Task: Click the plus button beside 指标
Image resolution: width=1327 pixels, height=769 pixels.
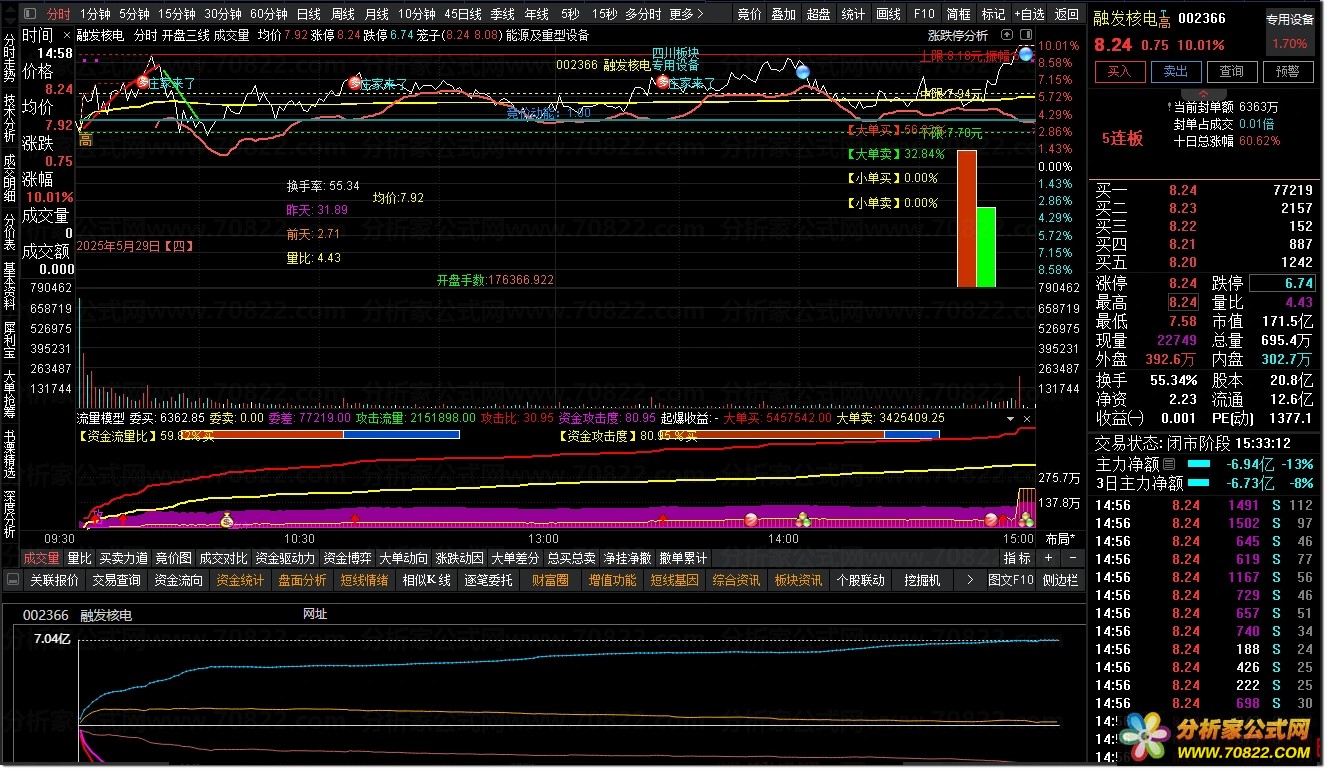Action: point(1048,558)
